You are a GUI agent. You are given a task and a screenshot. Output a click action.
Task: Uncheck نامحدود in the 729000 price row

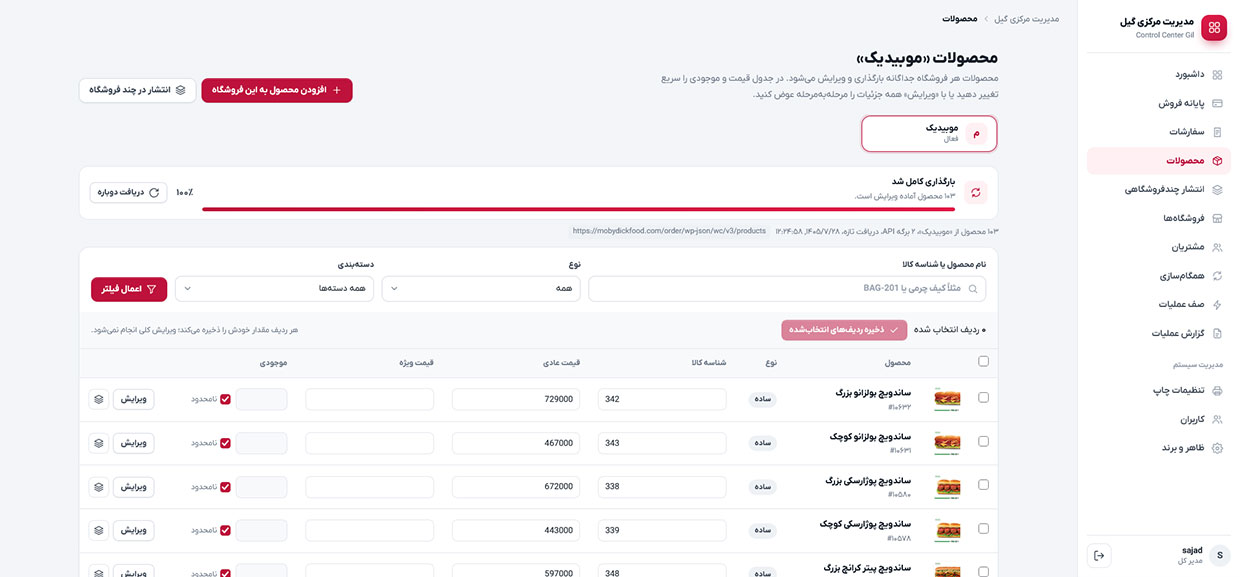(225, 399)
